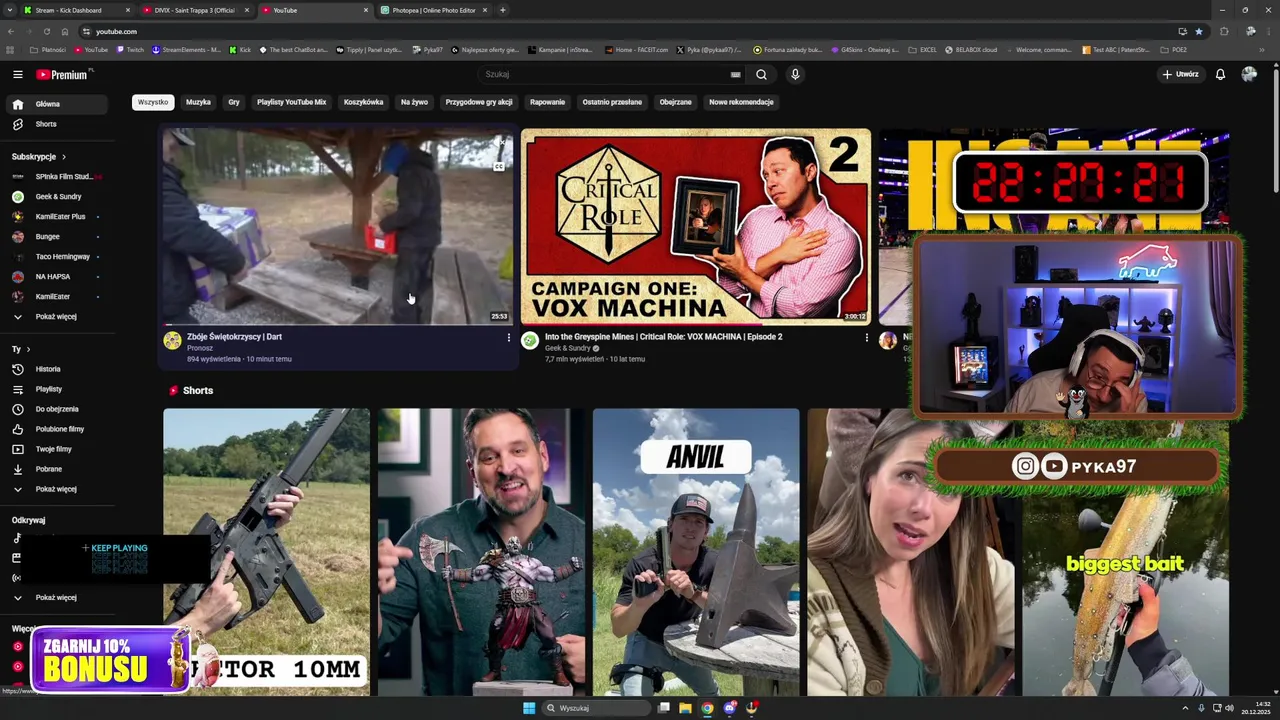Viewport: 1280px width, 720px height.
Task: Open Polubione filmy liked videos
Action: pyautogui.click(x=56, y=429)
